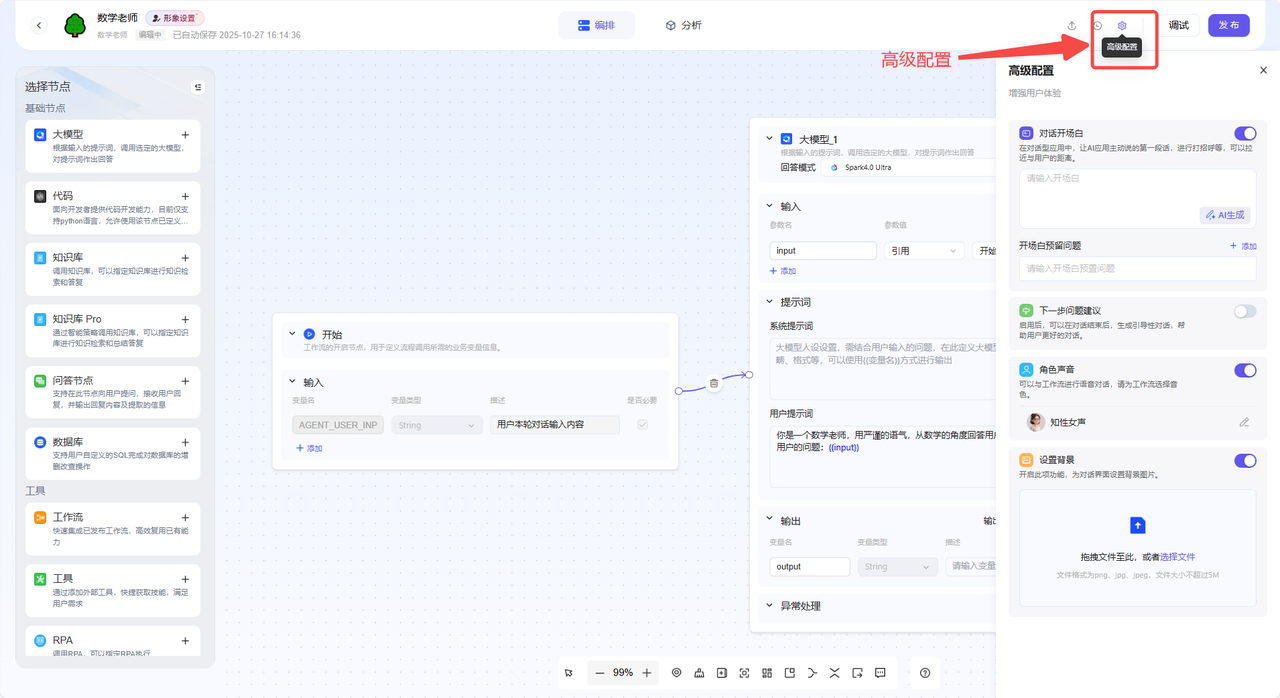1280x698 pixels.
Task: Expand the 异常处理 section
Action: pyautogui.click(x=769, y=605)
